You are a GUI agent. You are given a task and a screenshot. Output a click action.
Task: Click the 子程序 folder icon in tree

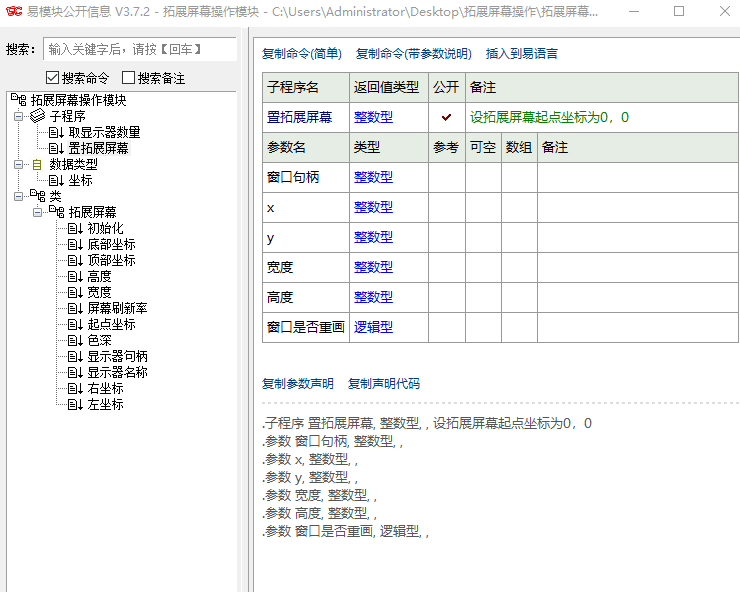click(37, 116)
